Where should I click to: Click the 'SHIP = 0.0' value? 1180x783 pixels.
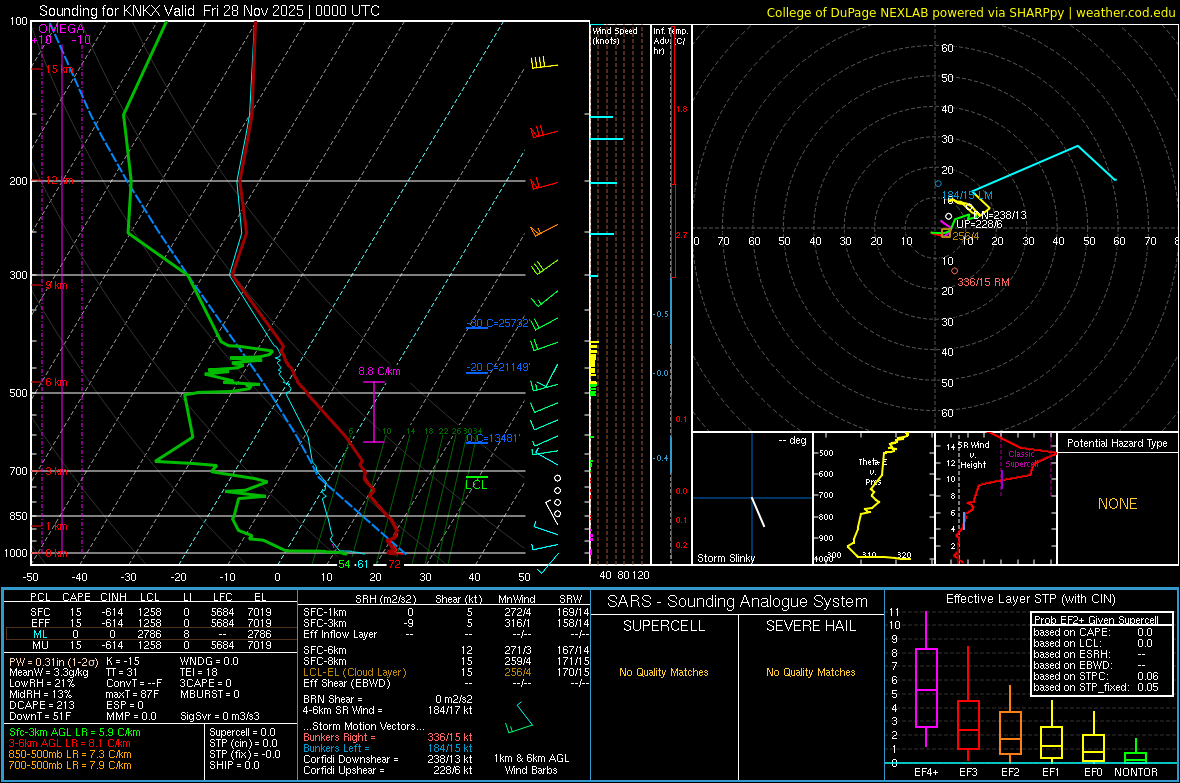coord(234,765)
